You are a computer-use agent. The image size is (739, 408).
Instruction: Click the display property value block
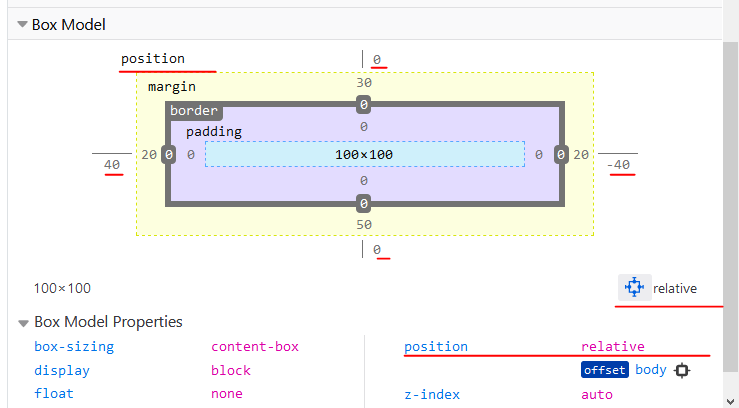tap(230, 370)
